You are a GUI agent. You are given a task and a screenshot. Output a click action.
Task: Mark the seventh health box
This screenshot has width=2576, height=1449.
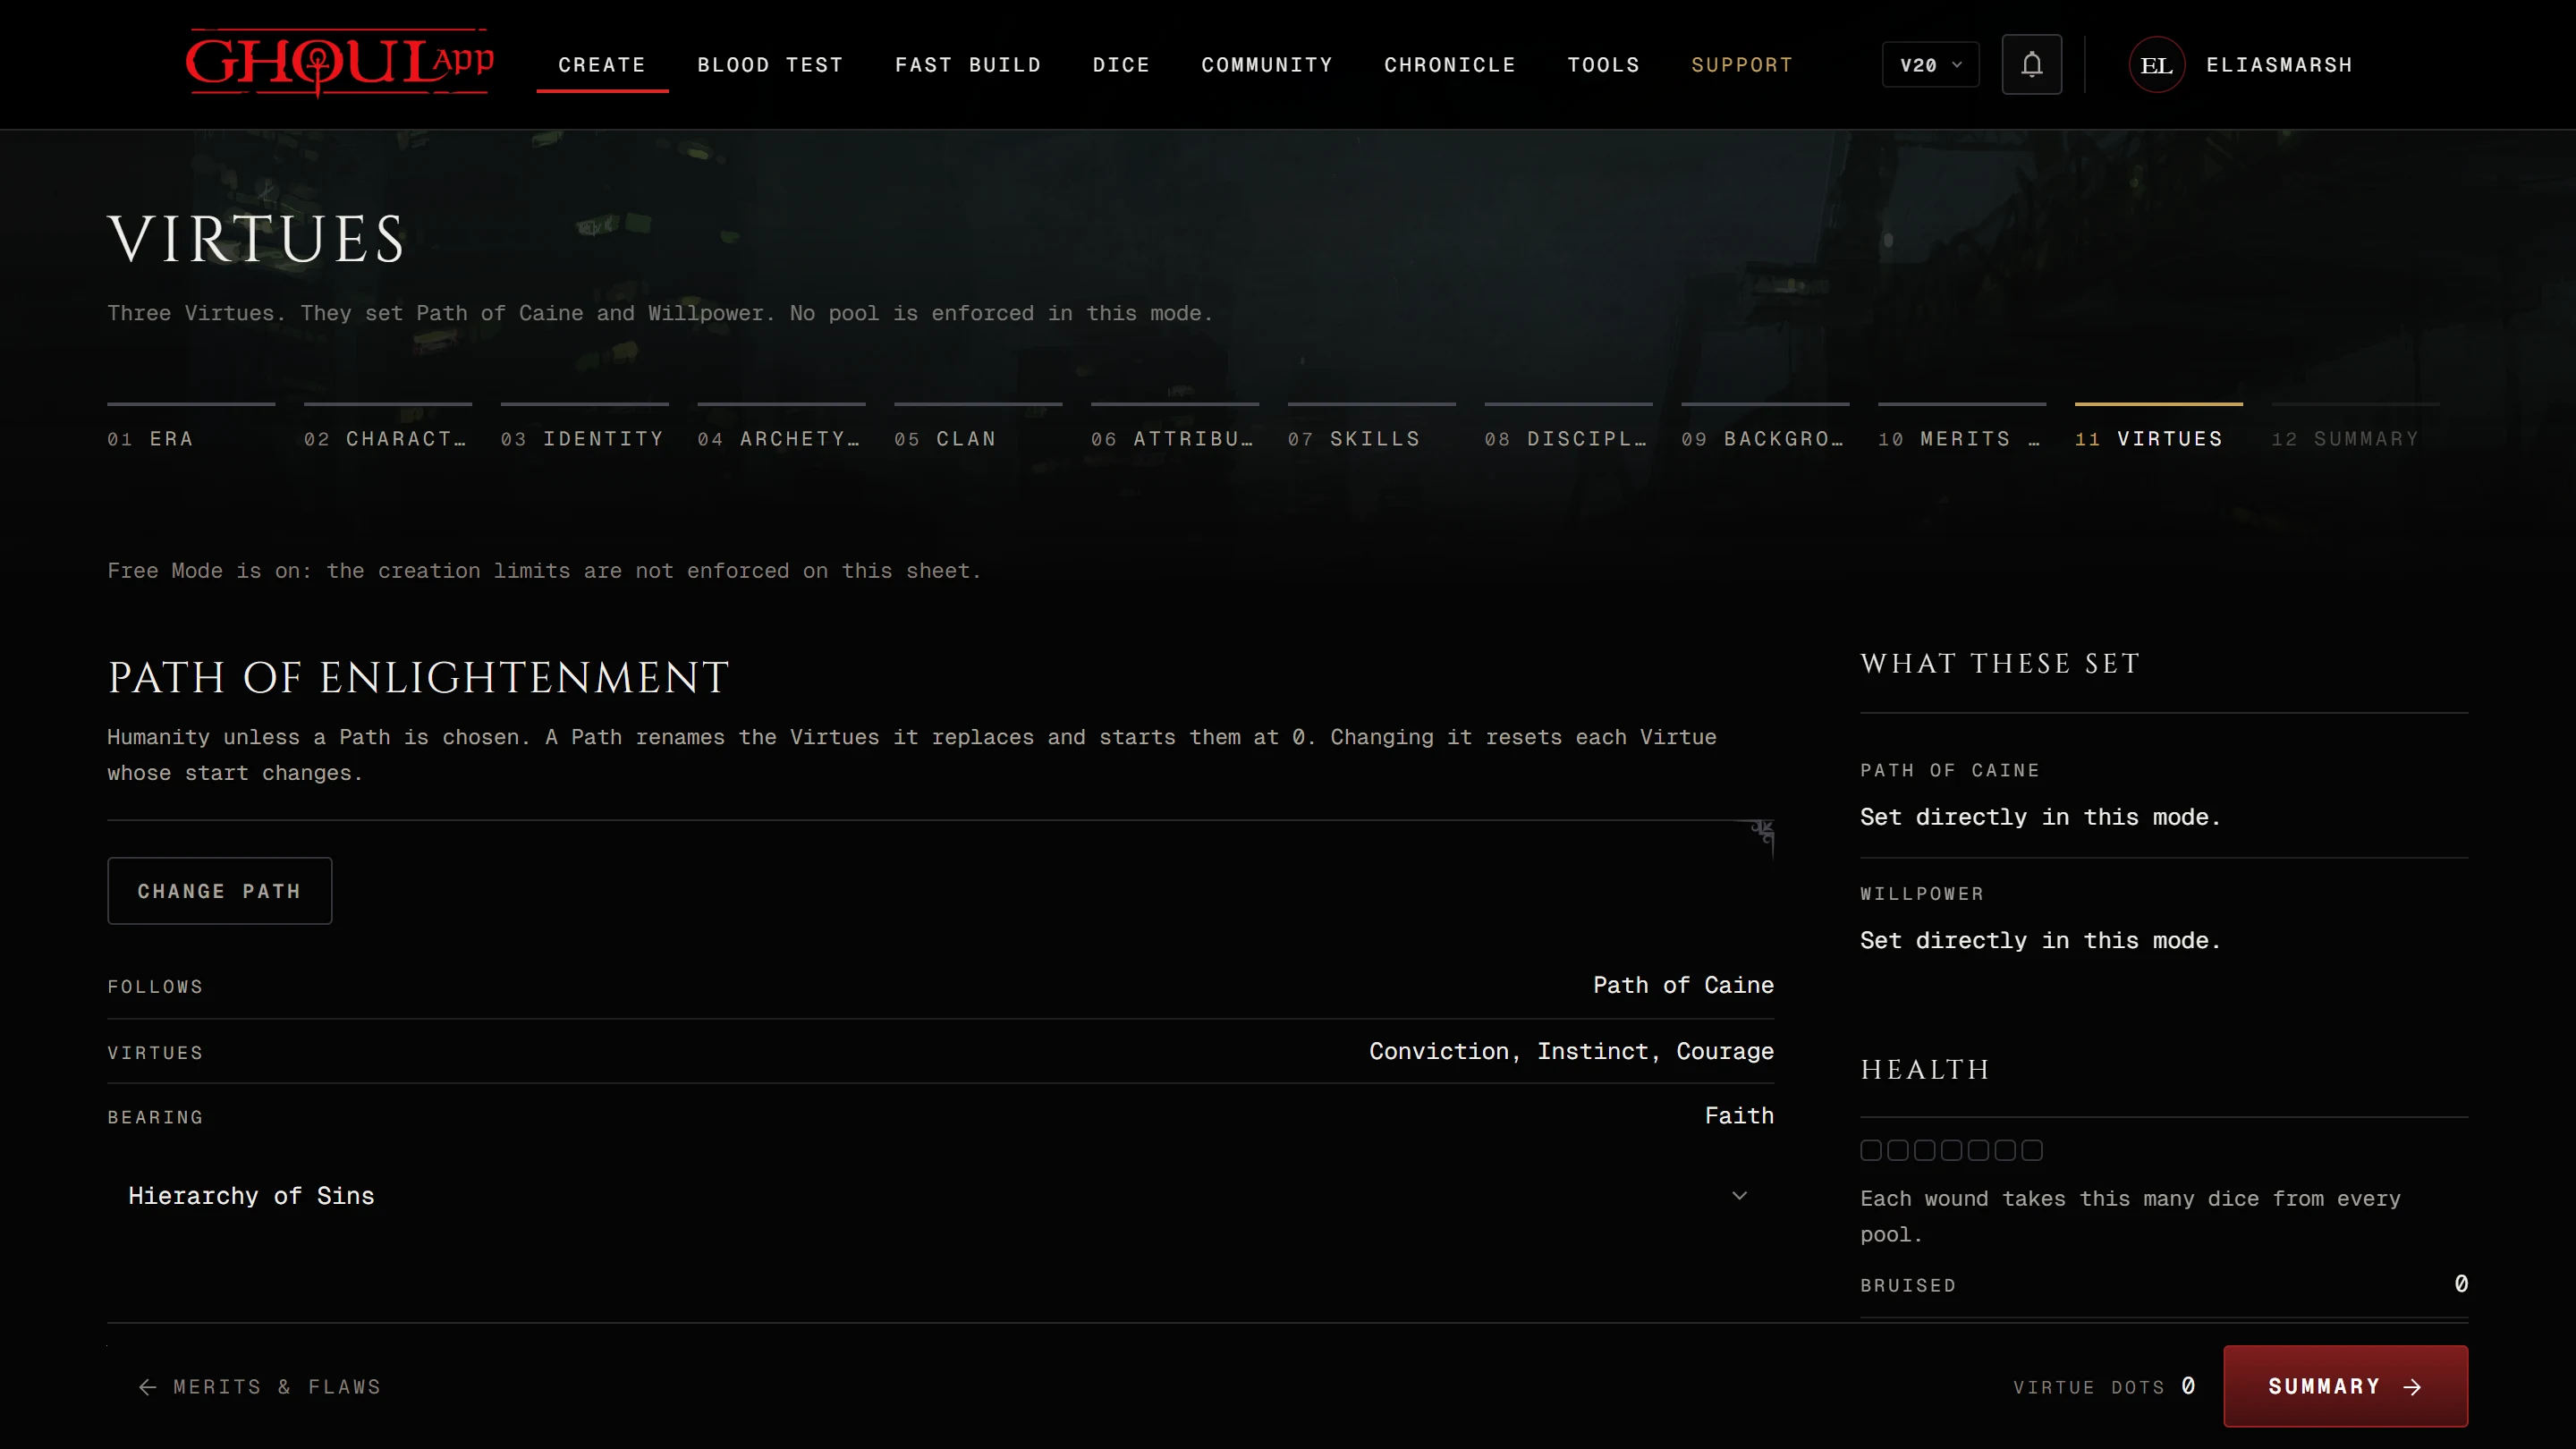(2032, 1150)
